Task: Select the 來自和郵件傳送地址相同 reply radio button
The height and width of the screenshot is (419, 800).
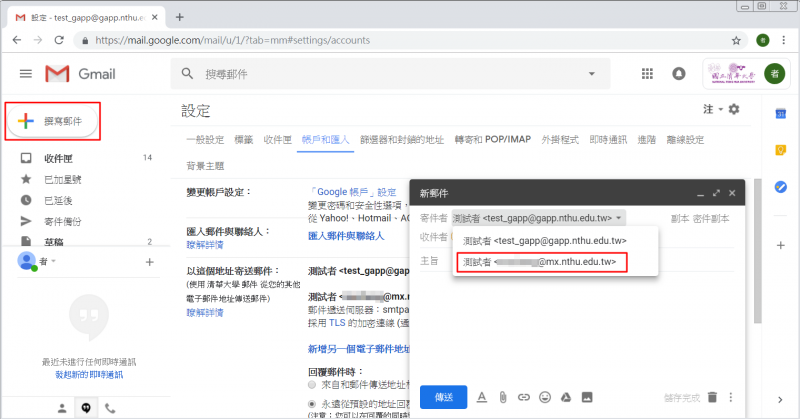Action: [x=313, y=384]
